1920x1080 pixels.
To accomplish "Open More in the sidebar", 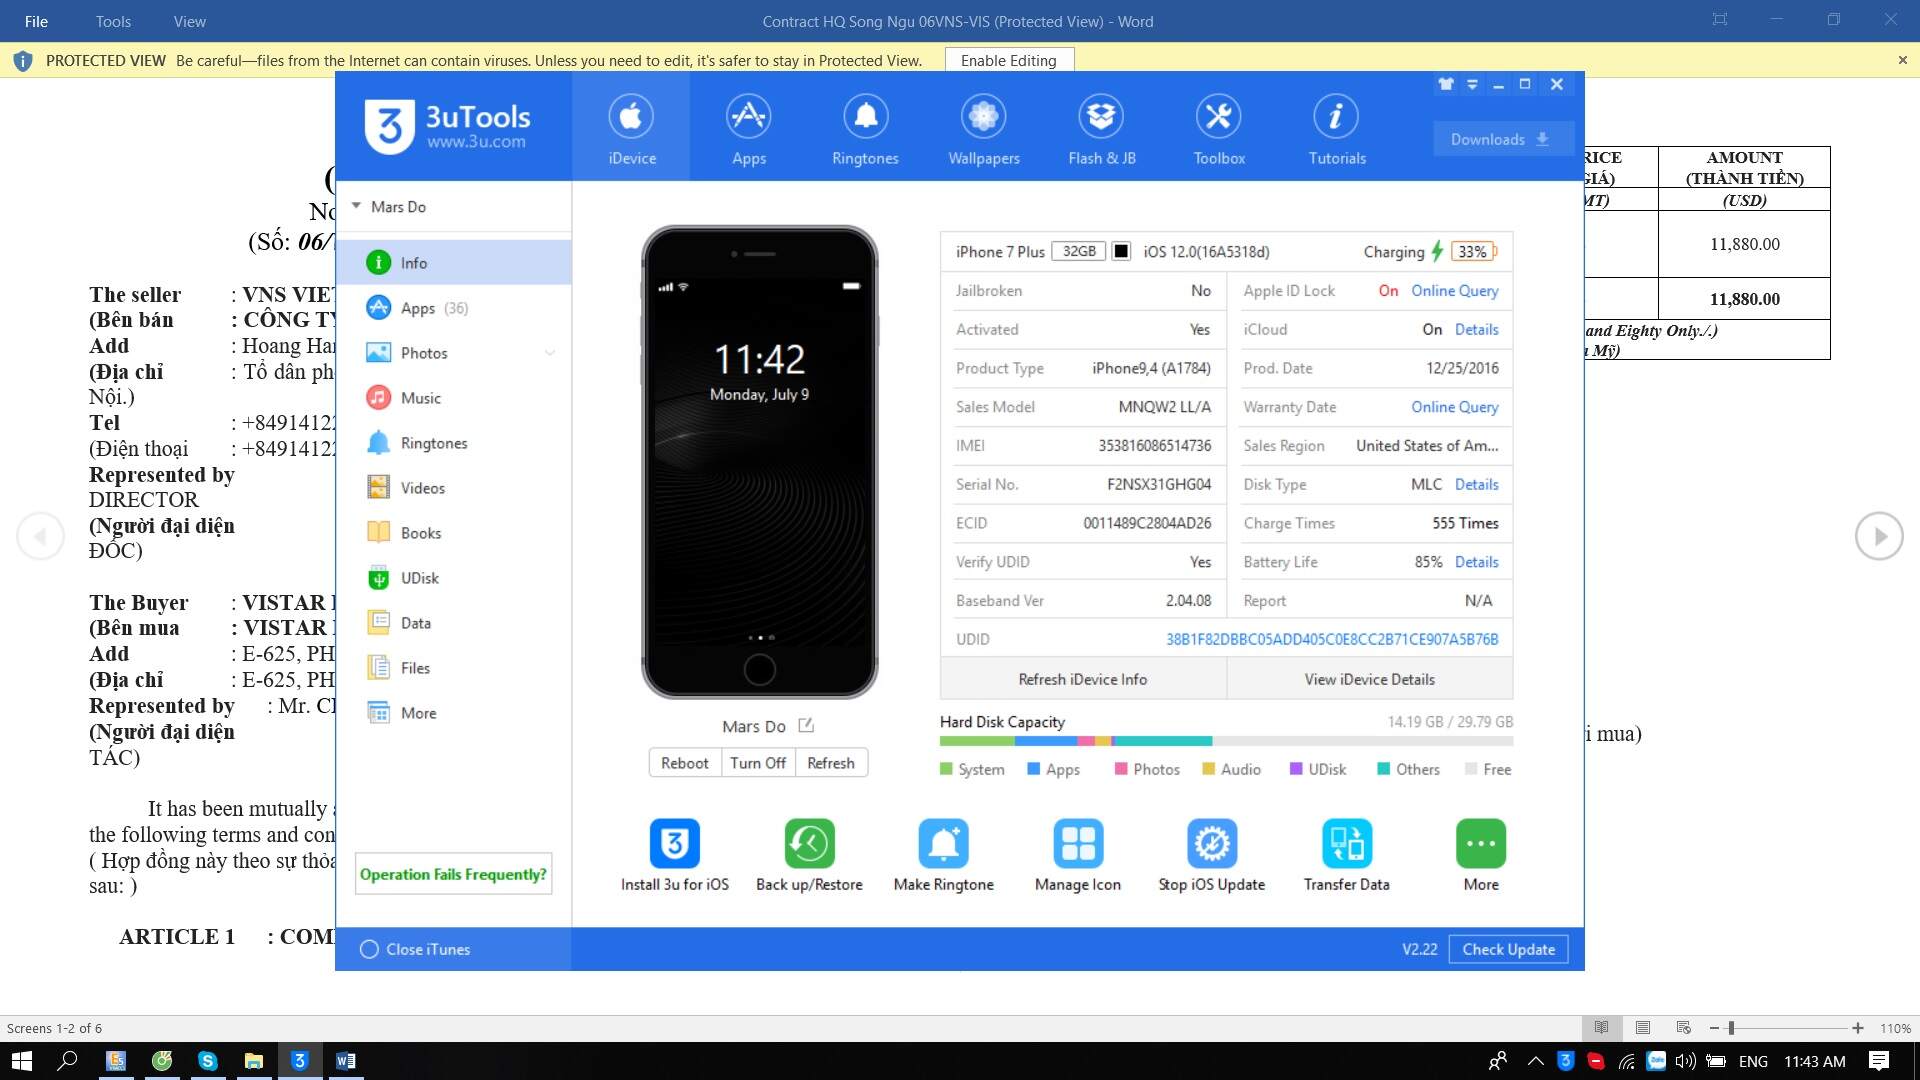I will click(x=454, y=713).
